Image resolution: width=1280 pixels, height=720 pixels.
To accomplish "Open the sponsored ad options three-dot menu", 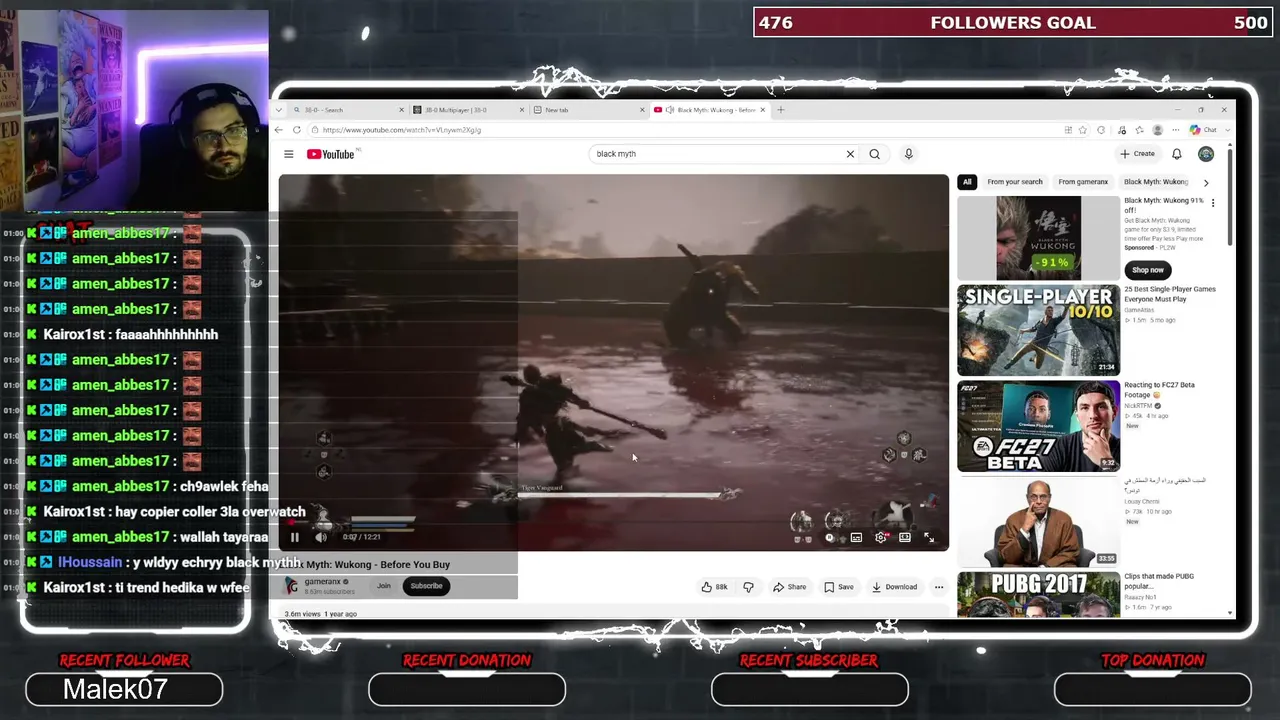I will tap(1213, 203).
